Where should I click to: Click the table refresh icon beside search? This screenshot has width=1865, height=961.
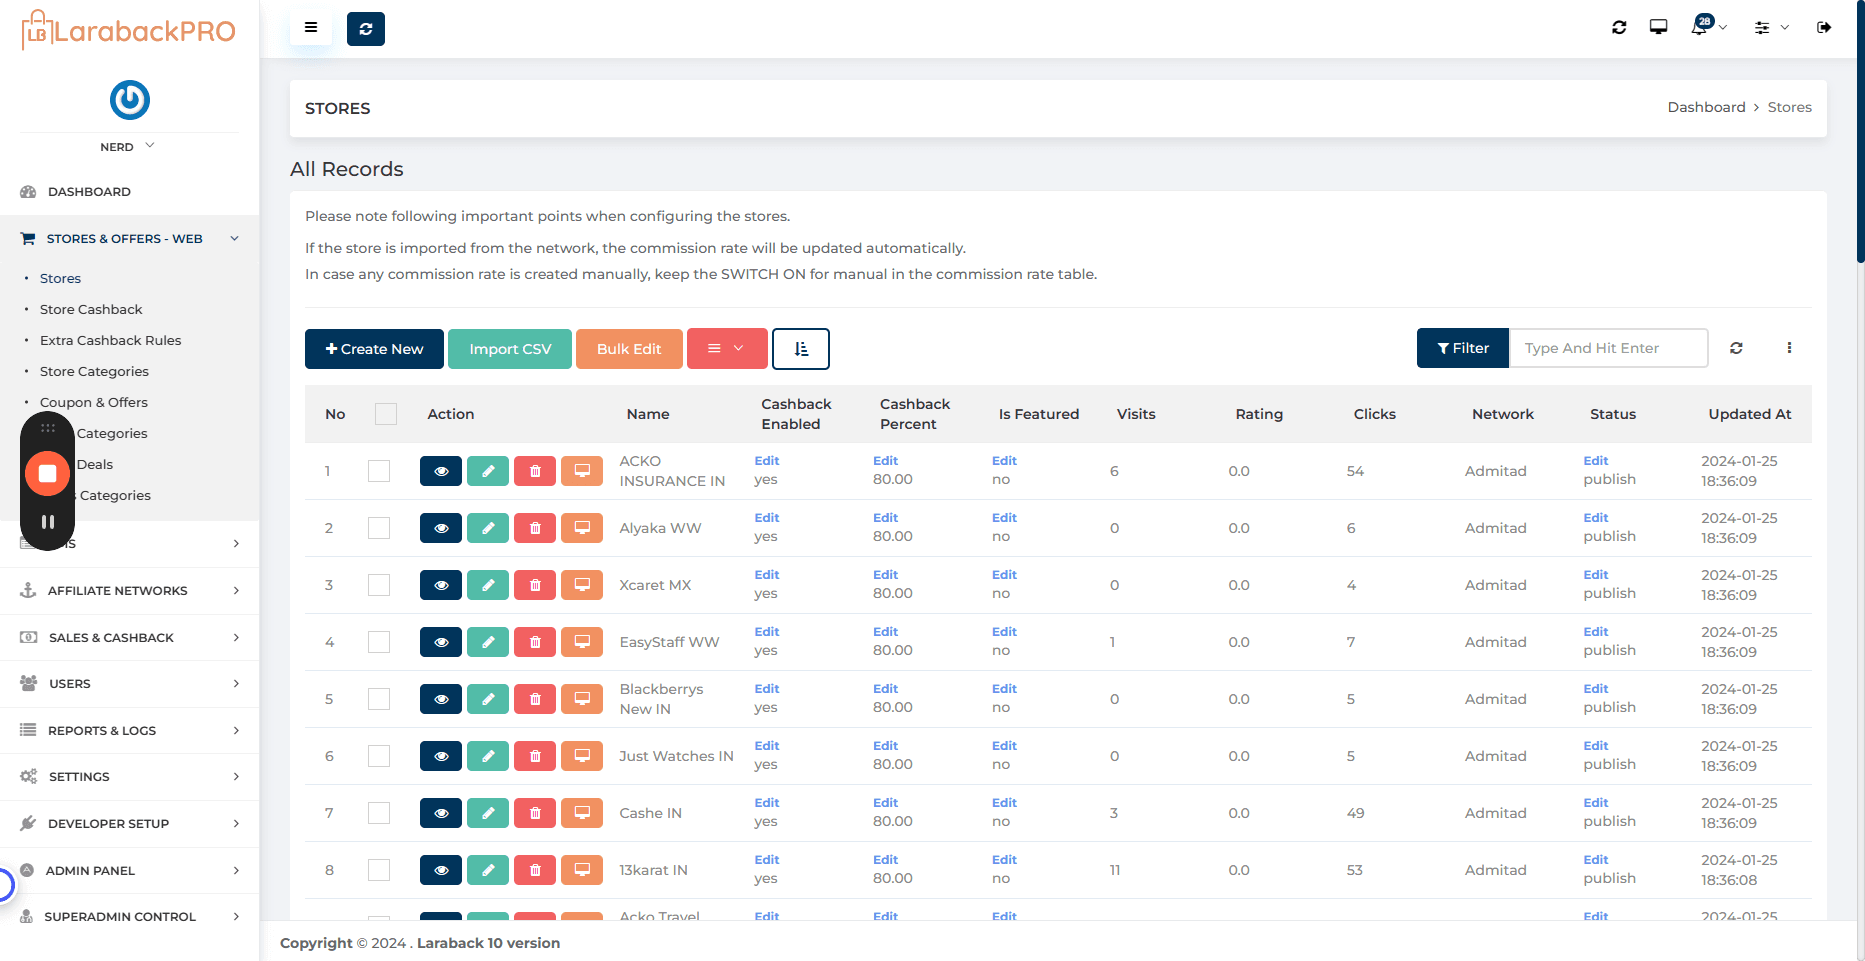click(1736, 348)
